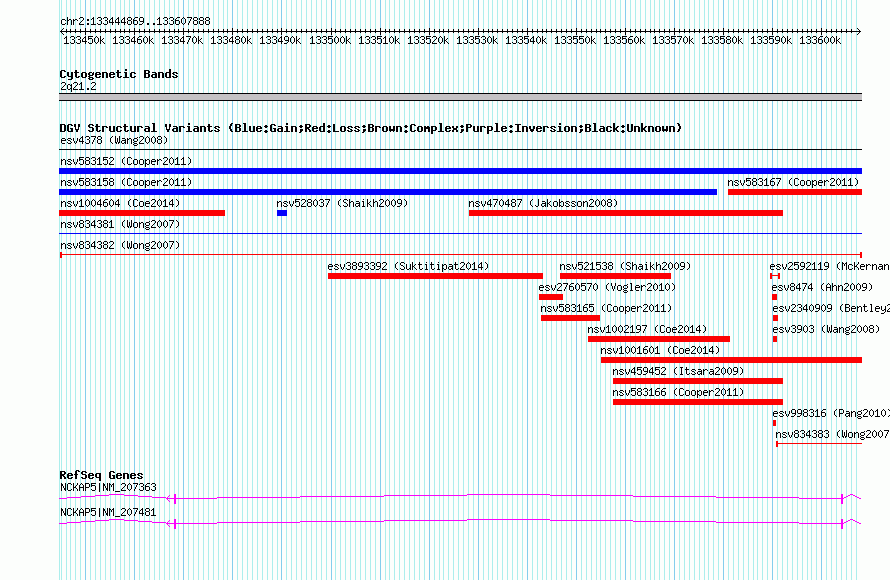Image resolution: width=890 pixels, height=580 pixels.
Task: Click the DGV Structural Variants track title
Action: pyautogui.click(x=371, y=128)
